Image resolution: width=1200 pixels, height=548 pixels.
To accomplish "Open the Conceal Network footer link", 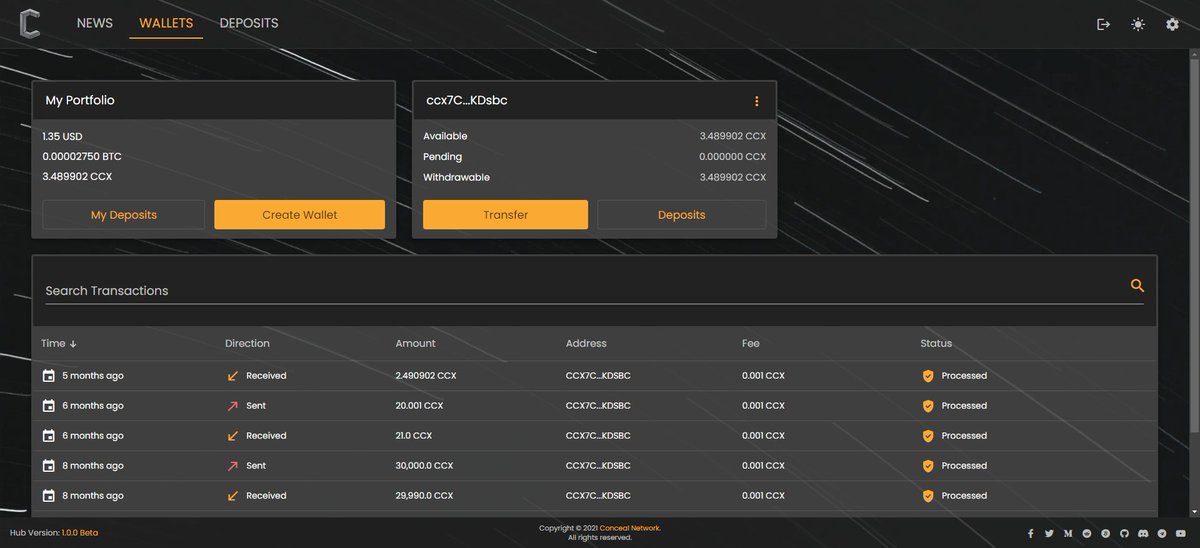I will pyautogui.click(x=630, y=528).
